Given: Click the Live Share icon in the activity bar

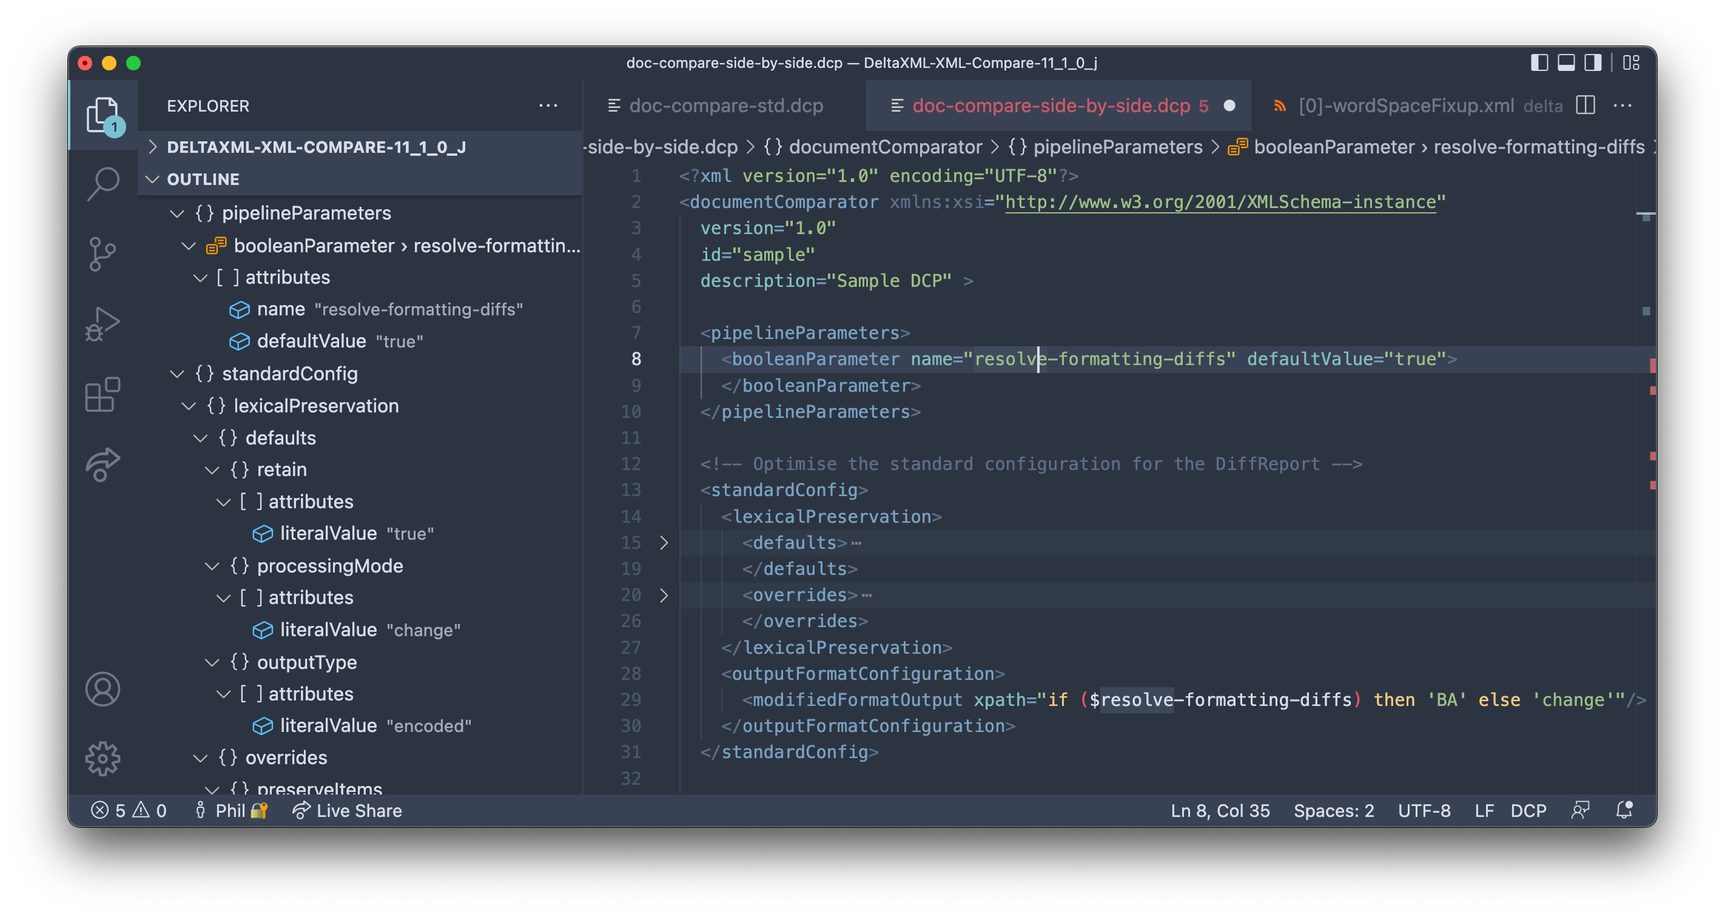Looking at the screenshot, I should (102, 464).
